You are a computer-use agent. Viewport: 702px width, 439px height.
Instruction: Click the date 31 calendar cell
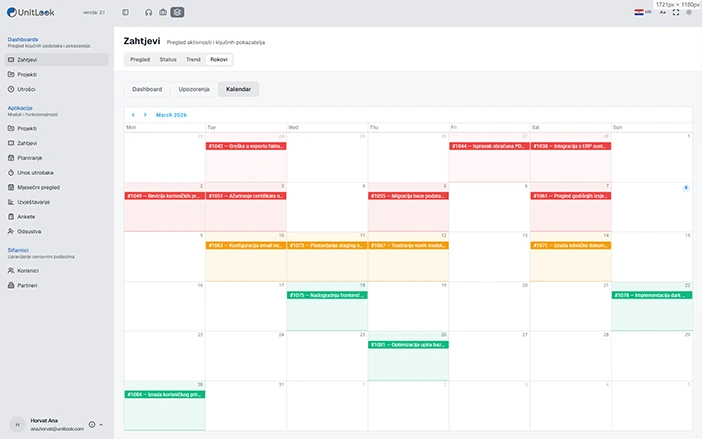coord(246,406)
